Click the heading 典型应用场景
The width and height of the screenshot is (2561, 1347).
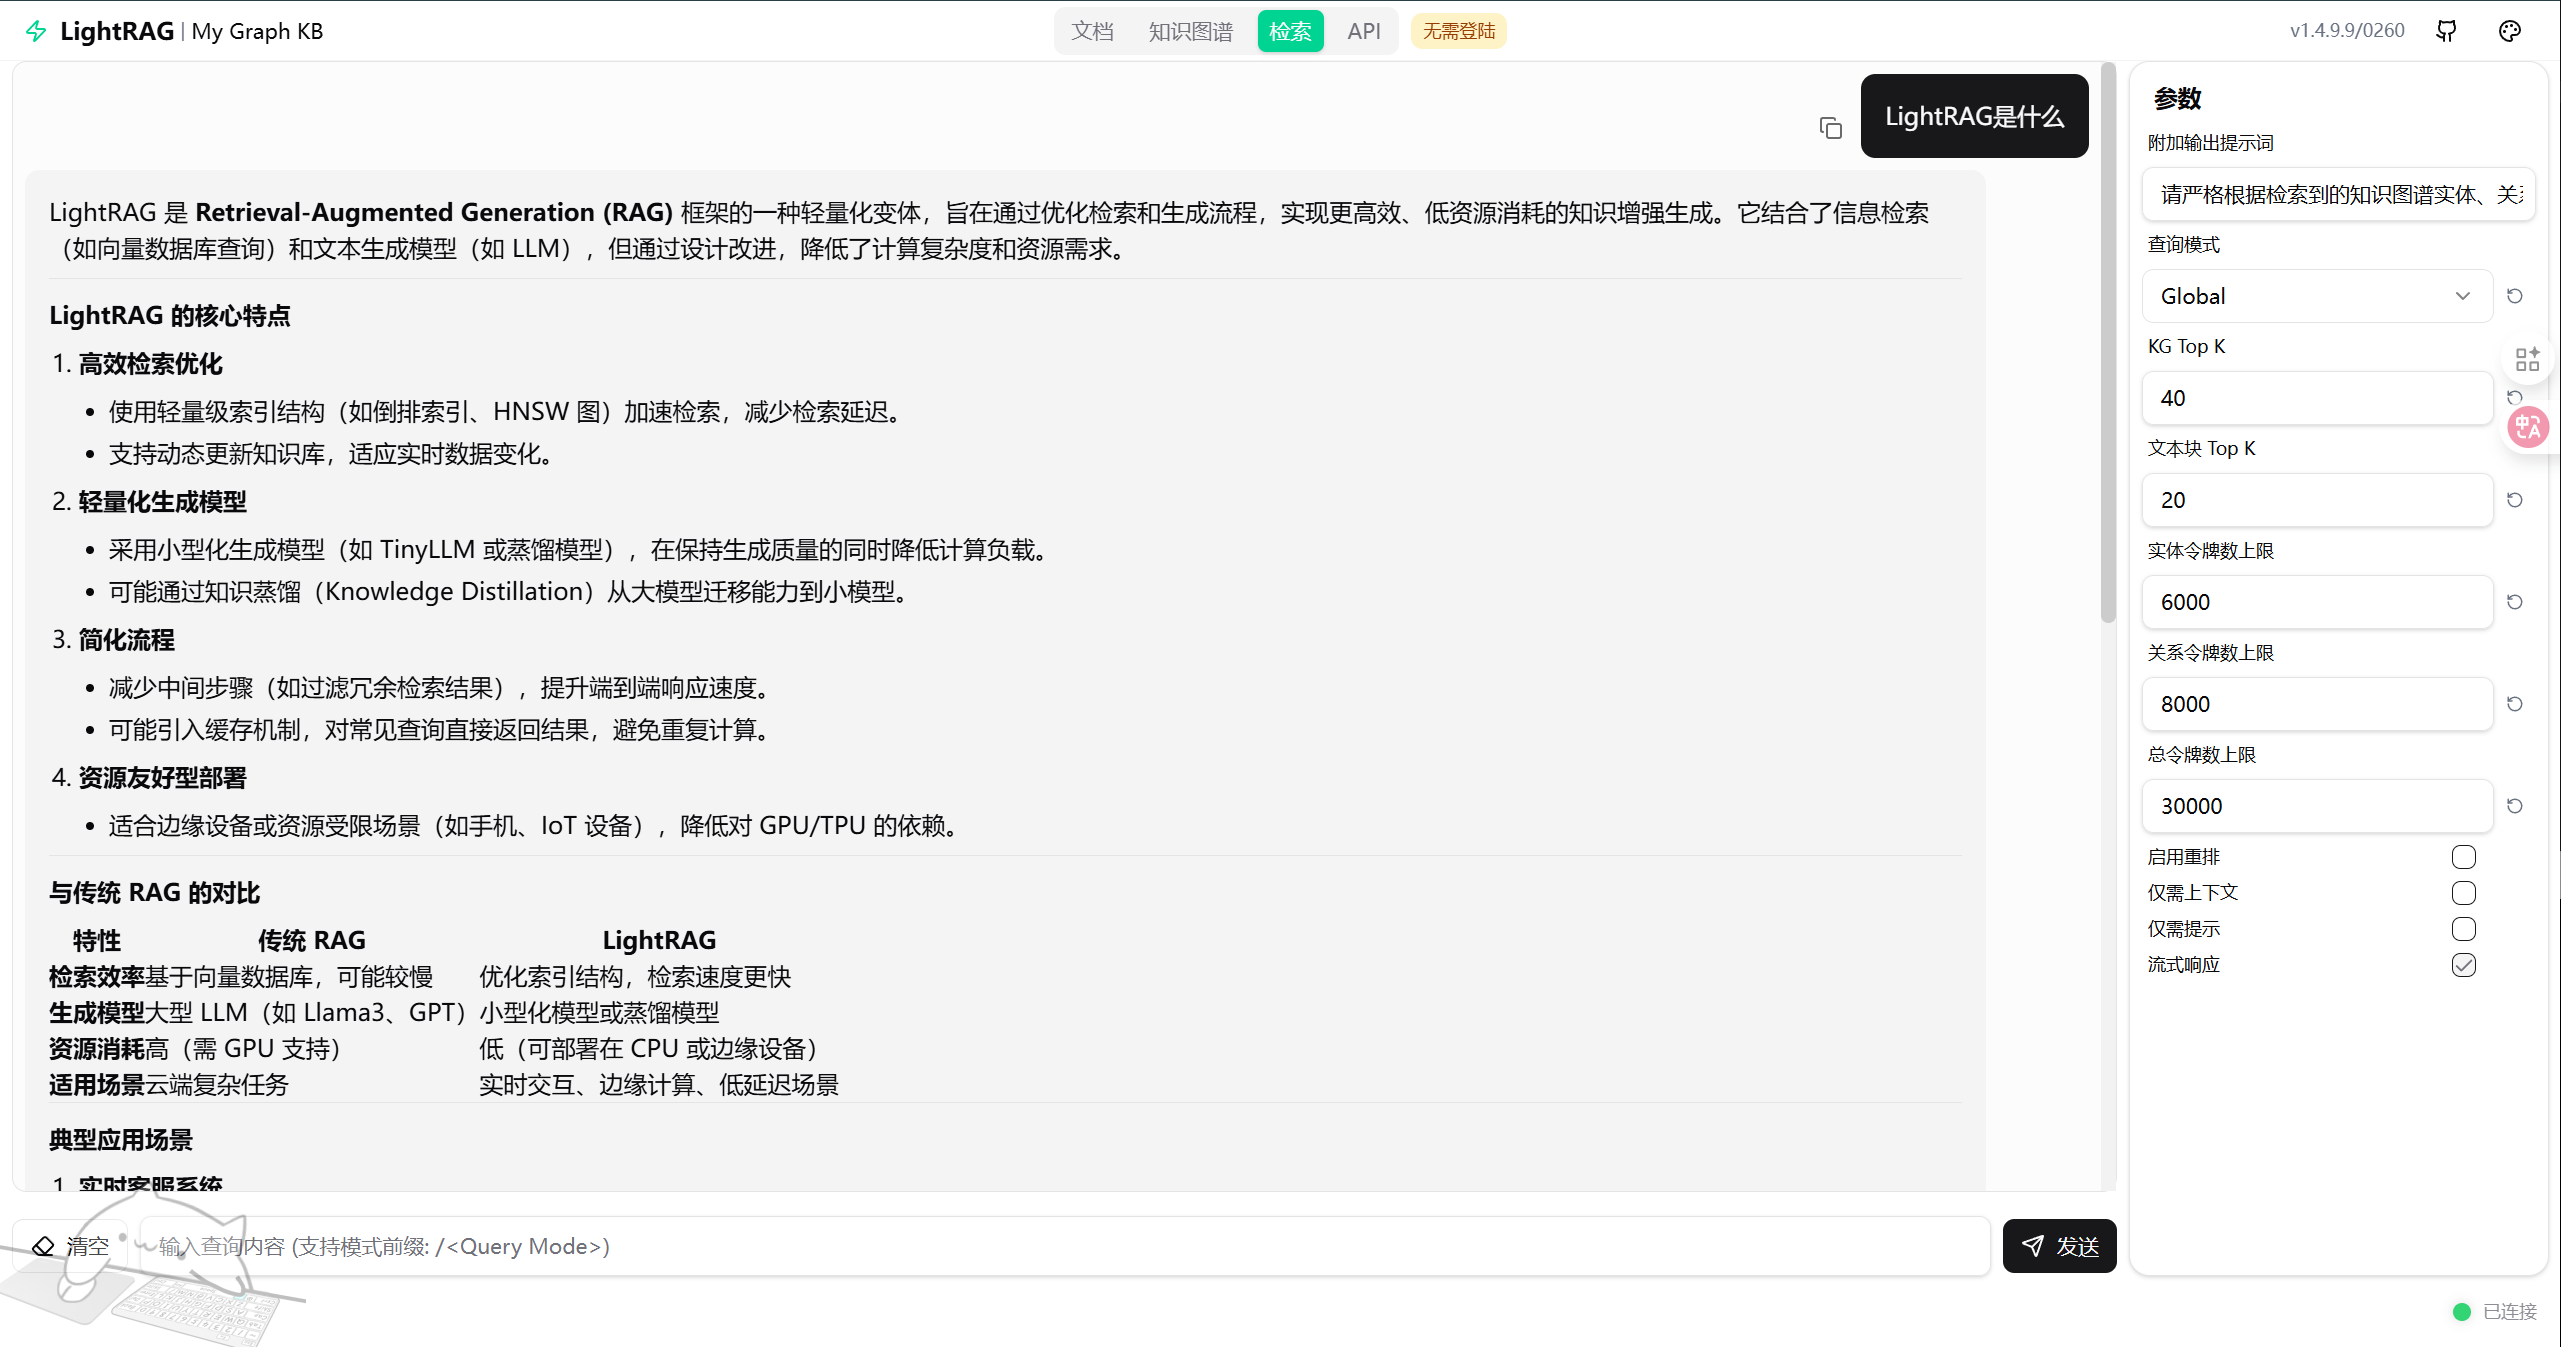click(121, 1139)
